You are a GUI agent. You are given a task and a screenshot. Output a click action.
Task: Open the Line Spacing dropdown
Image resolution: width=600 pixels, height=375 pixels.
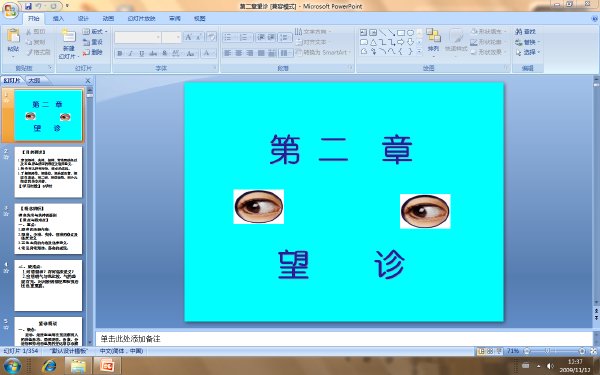coord(285,37)
